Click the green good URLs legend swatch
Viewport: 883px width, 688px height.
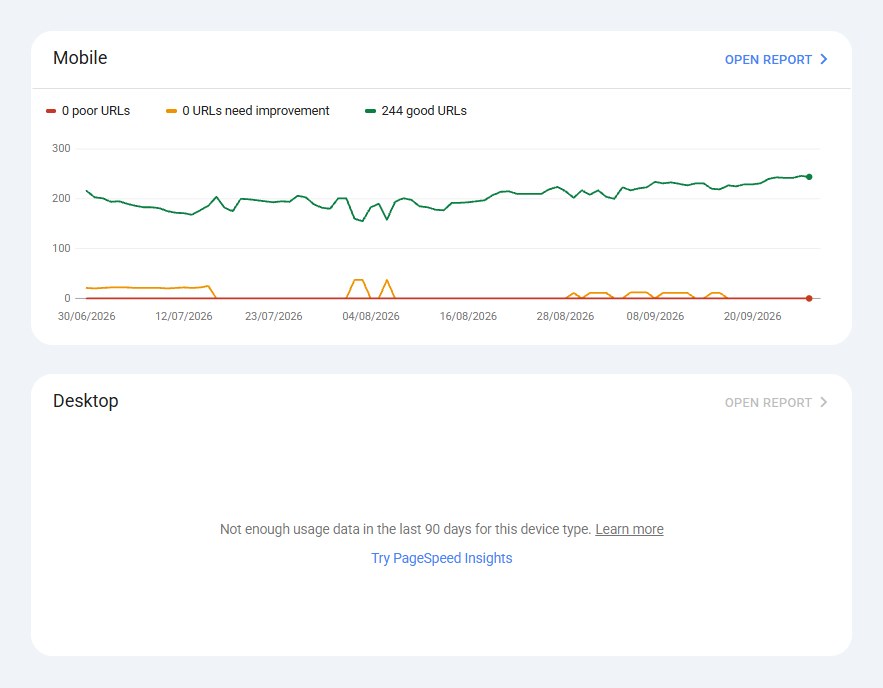pos(370,111)
